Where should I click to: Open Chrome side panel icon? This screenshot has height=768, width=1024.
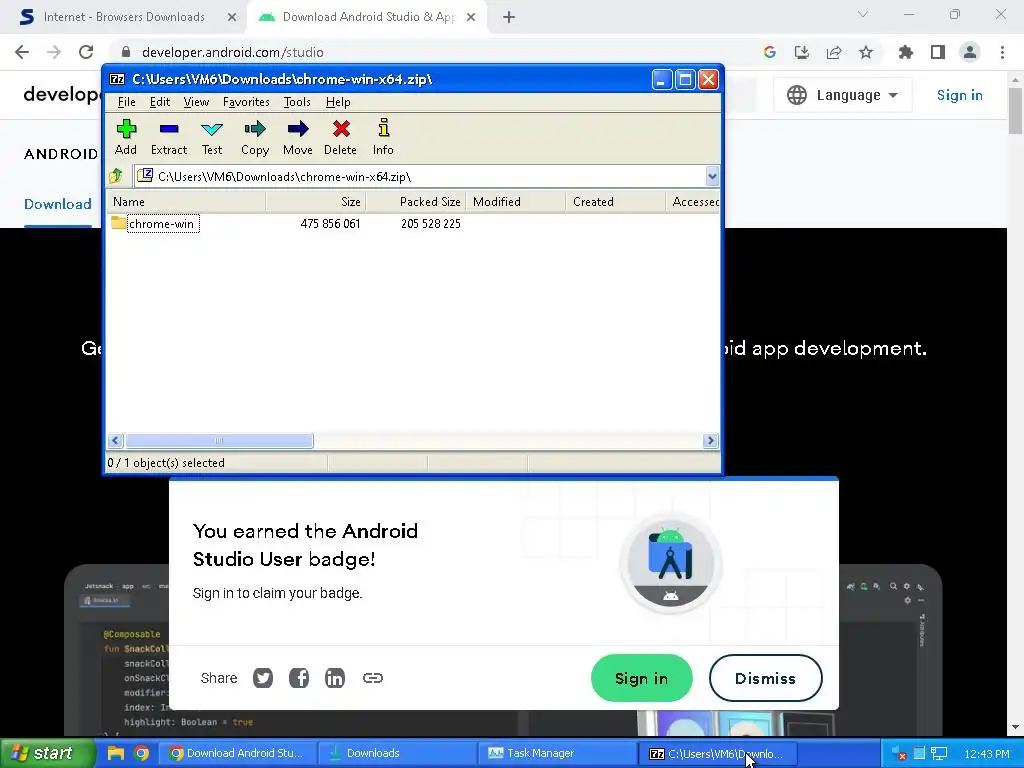coord(938,52)
